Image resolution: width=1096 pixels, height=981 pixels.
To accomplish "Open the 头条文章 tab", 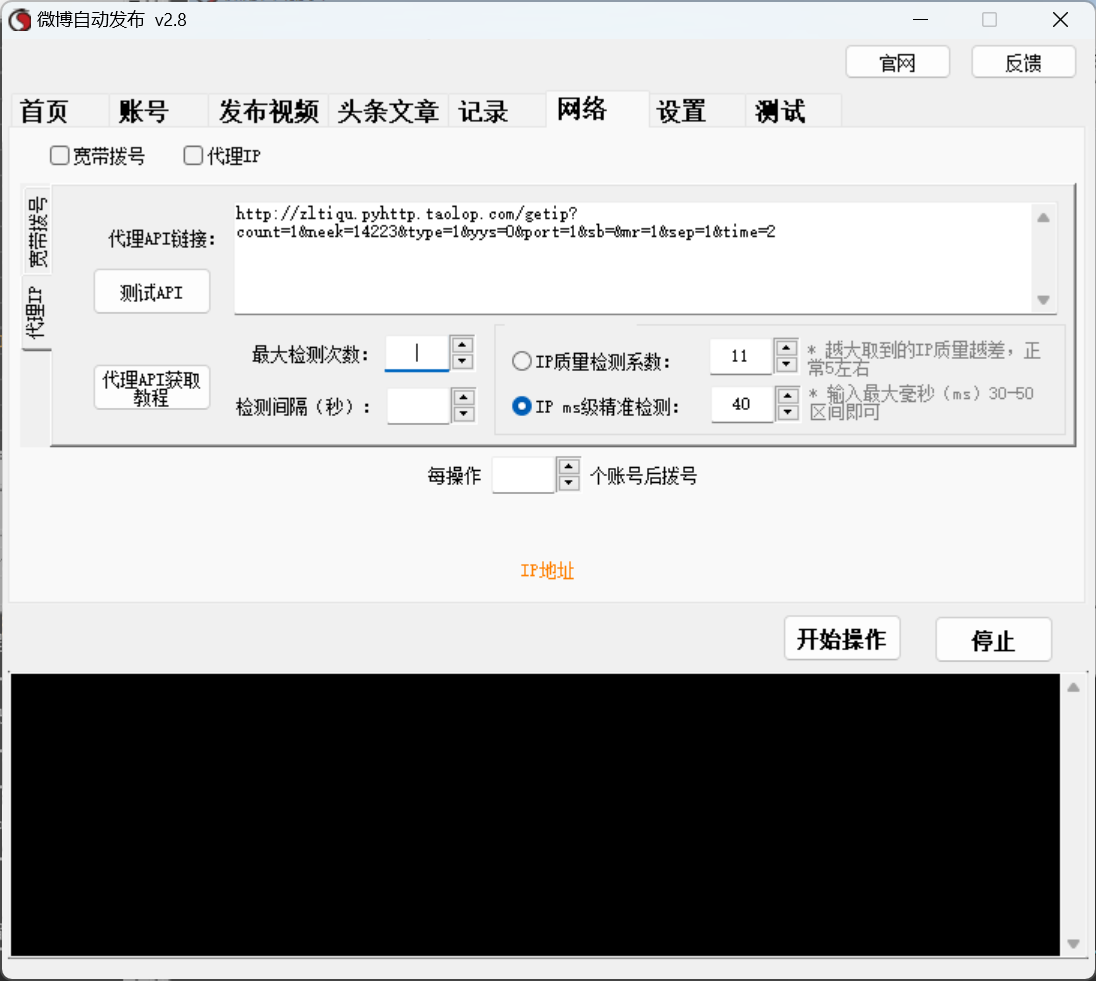I will 389,110.
